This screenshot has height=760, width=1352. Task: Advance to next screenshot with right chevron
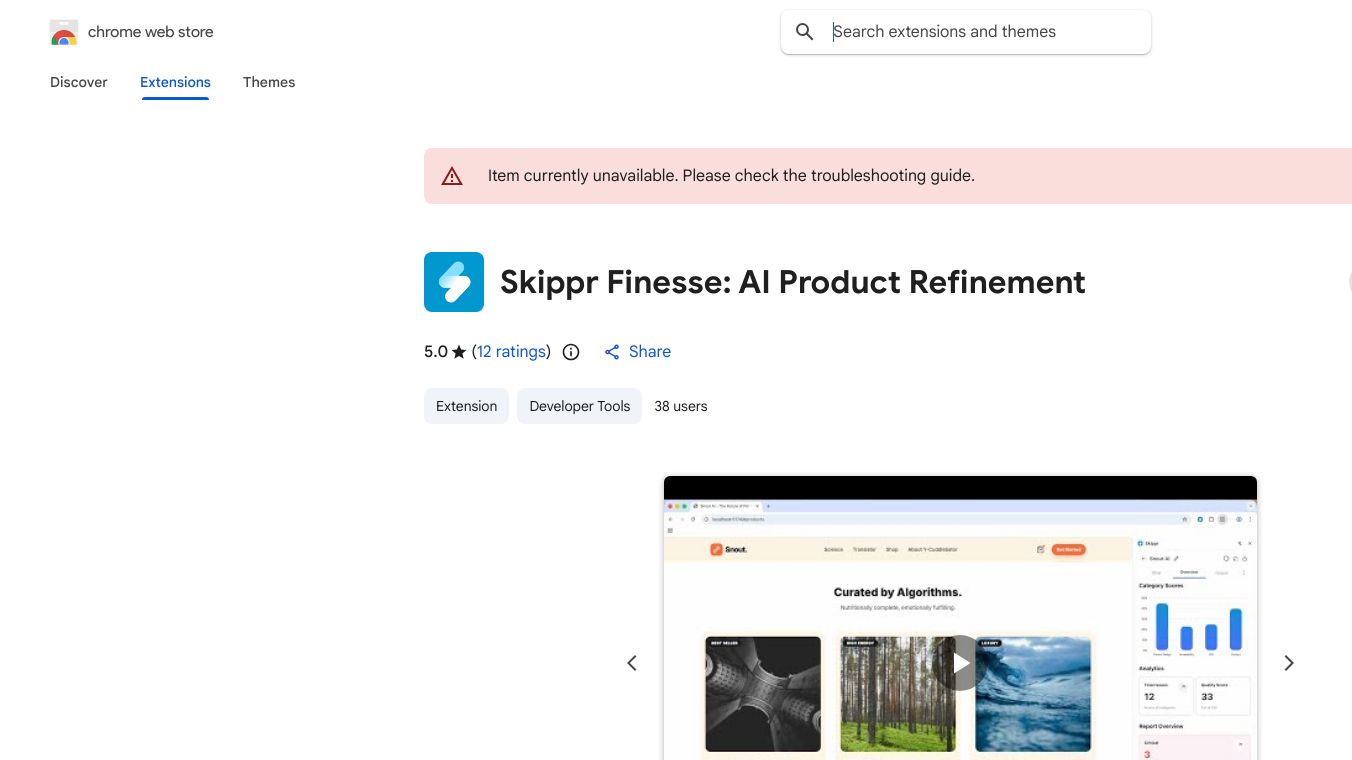point(1289,663)
